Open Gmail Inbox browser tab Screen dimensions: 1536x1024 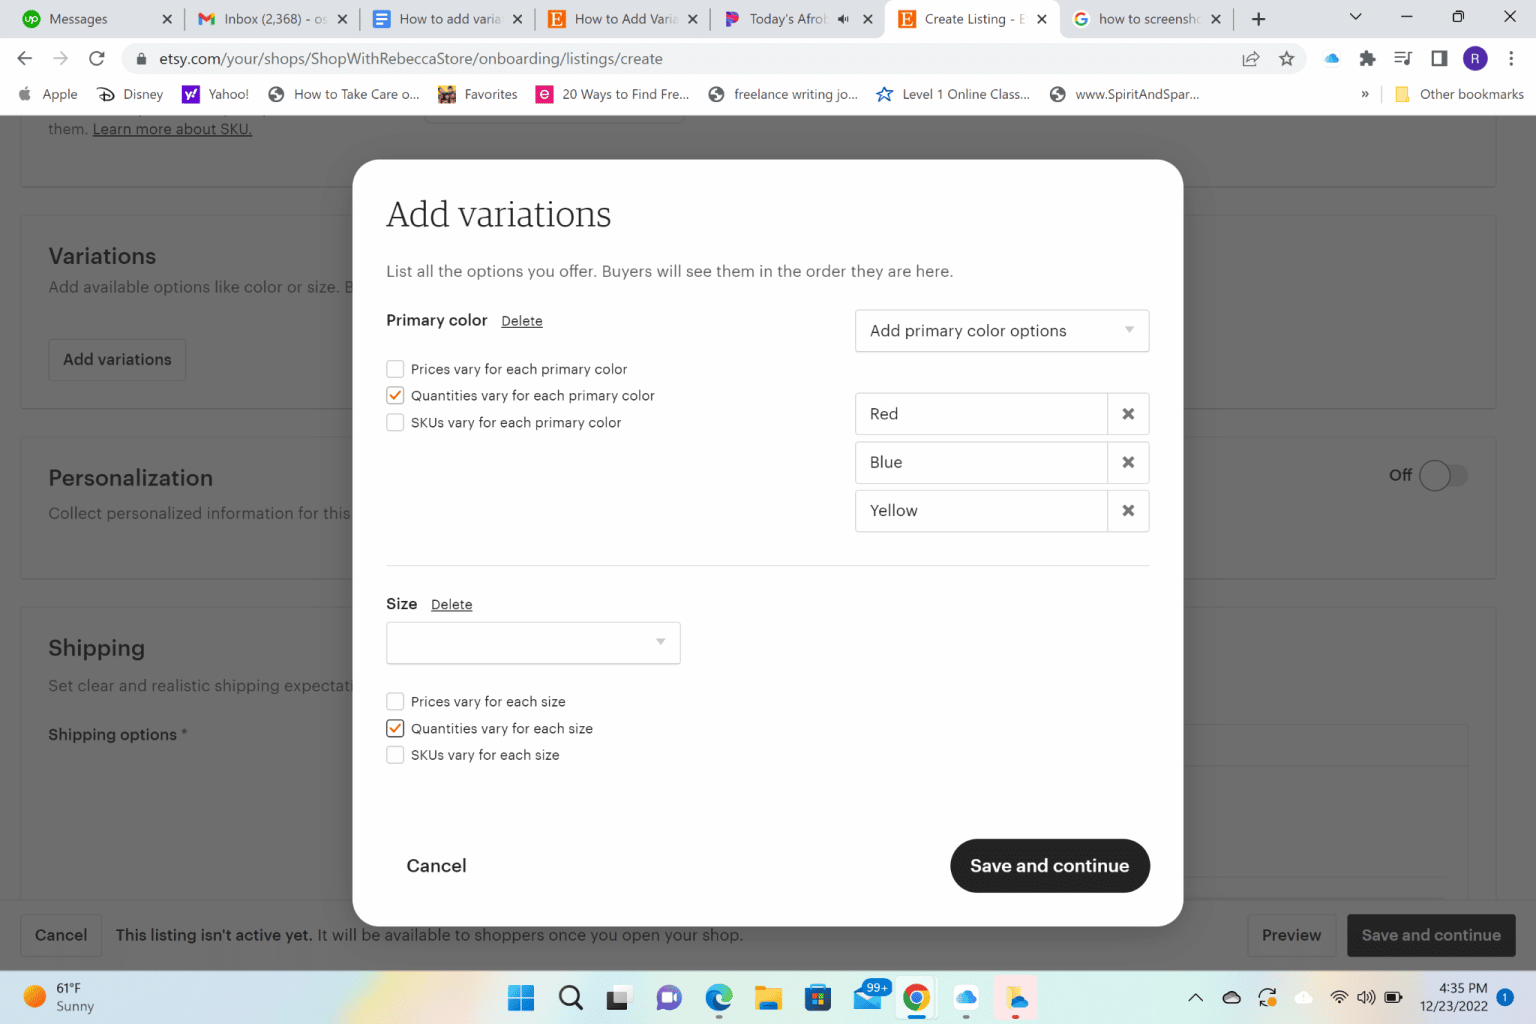pos(262,18)
